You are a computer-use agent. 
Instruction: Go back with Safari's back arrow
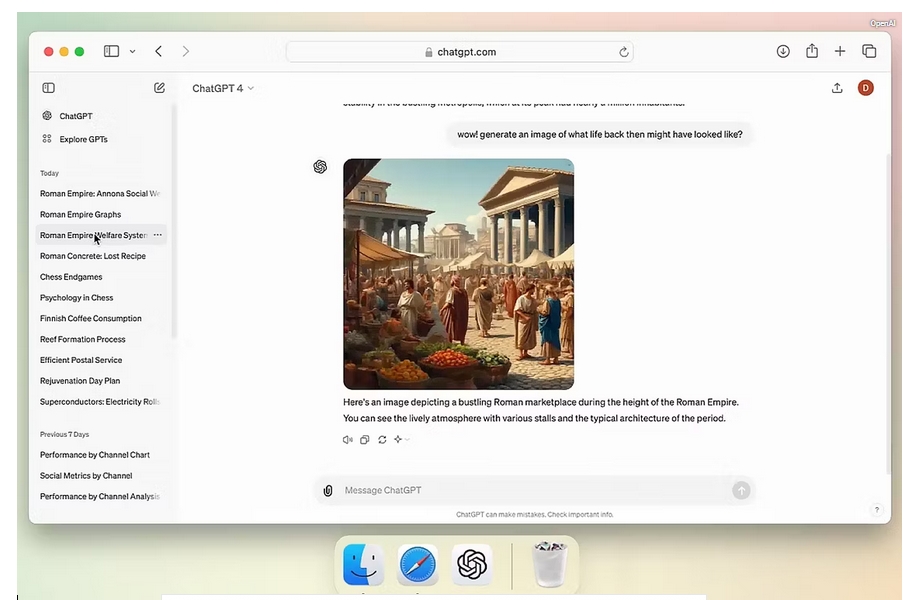(x=158, y=51)
